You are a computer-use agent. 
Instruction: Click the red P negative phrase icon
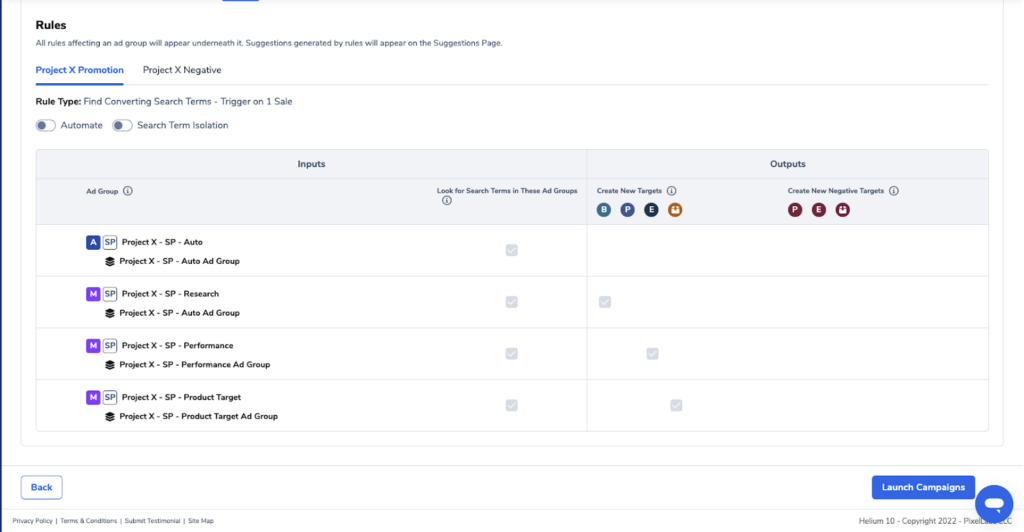[x=795, y=210]
